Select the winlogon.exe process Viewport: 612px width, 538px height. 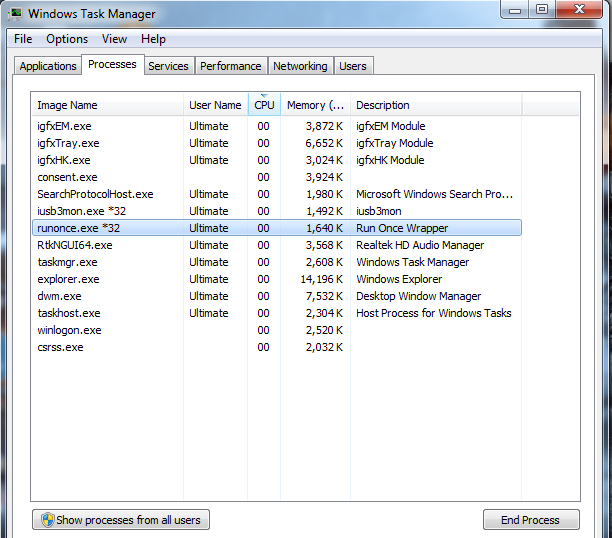[277, 330]
